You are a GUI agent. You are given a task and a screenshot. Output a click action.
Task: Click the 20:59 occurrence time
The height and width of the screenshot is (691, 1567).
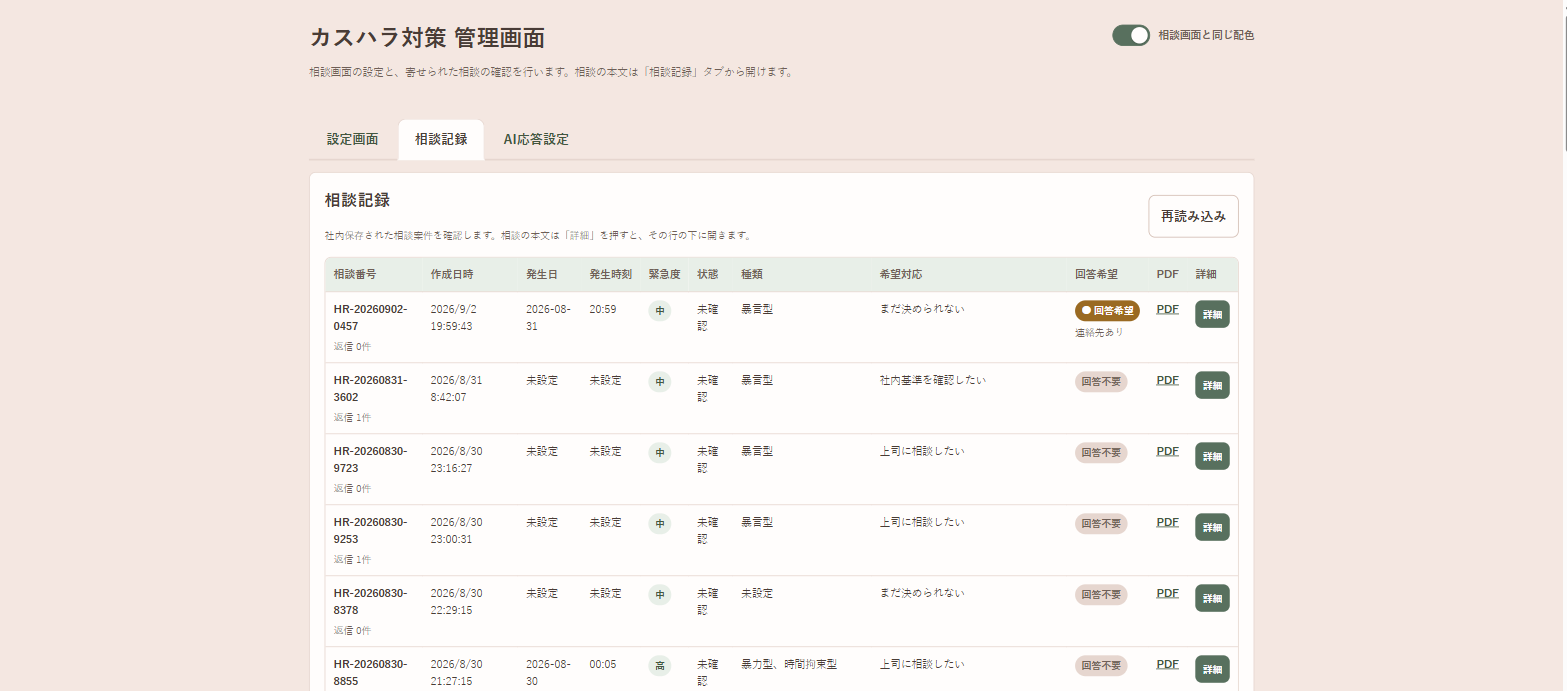(x=603, y=310)
